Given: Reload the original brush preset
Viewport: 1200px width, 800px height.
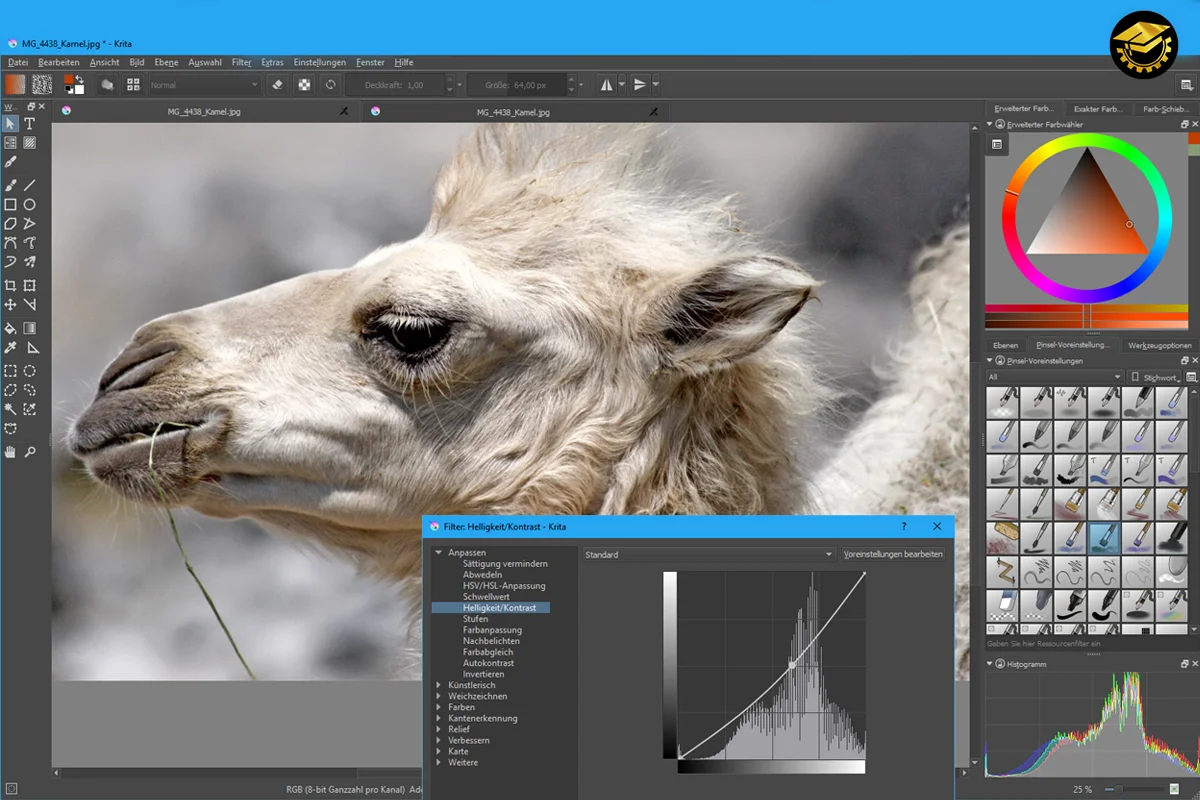Looking at the screenshot, I should pyautogui.click(x=331, y=85).
